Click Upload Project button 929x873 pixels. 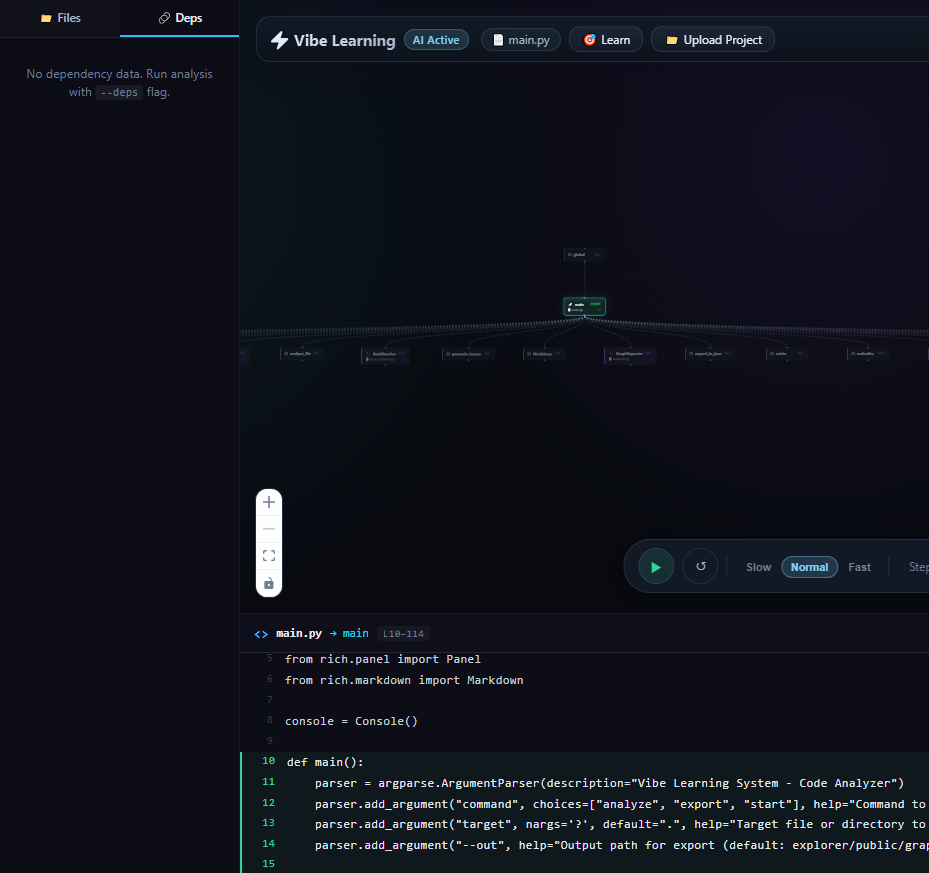pos(713,40)
